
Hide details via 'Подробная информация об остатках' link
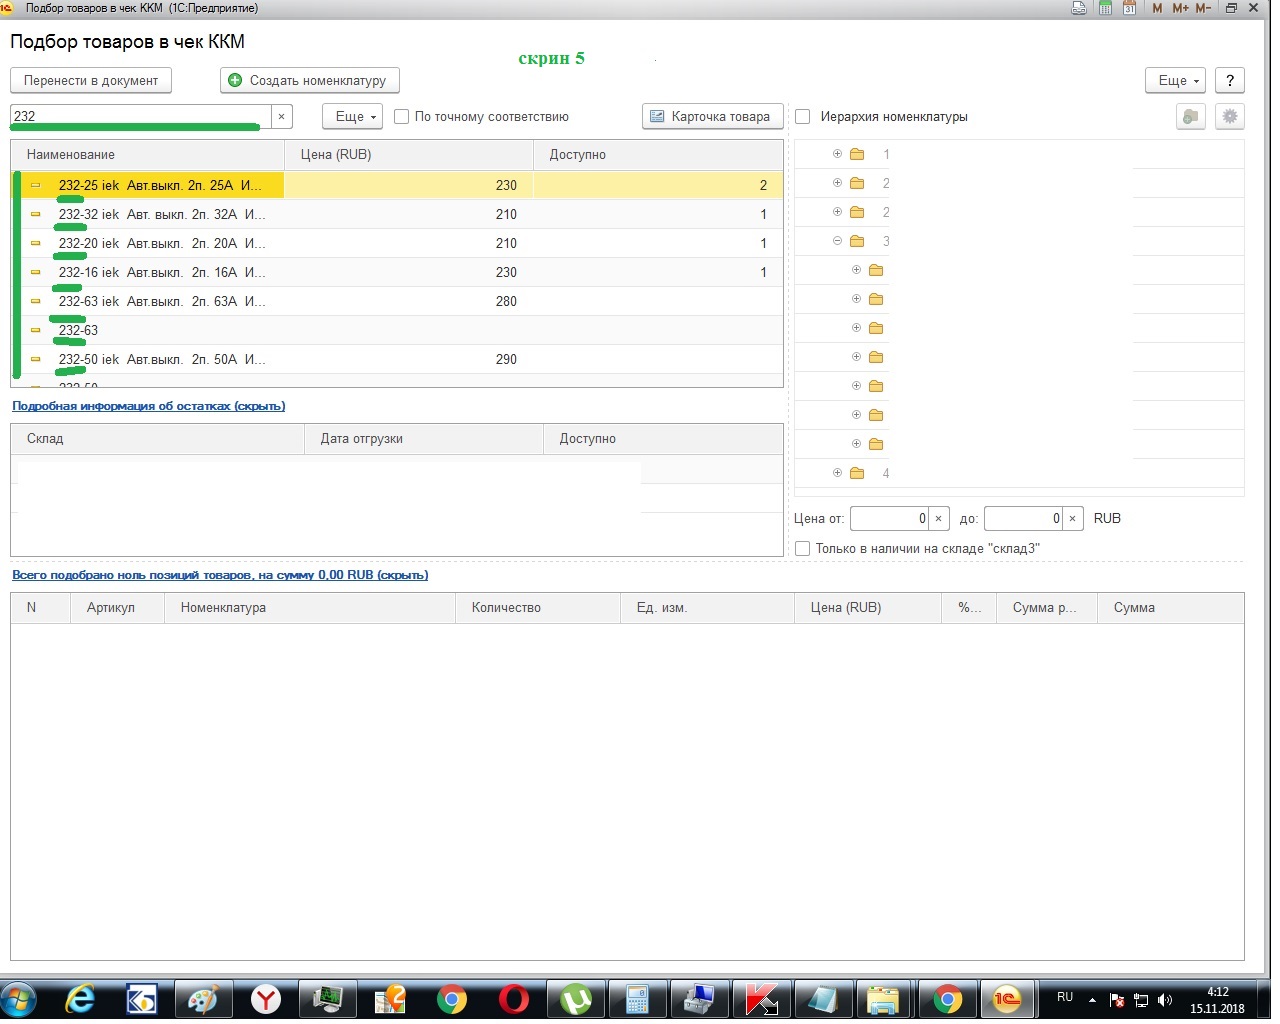148,406
